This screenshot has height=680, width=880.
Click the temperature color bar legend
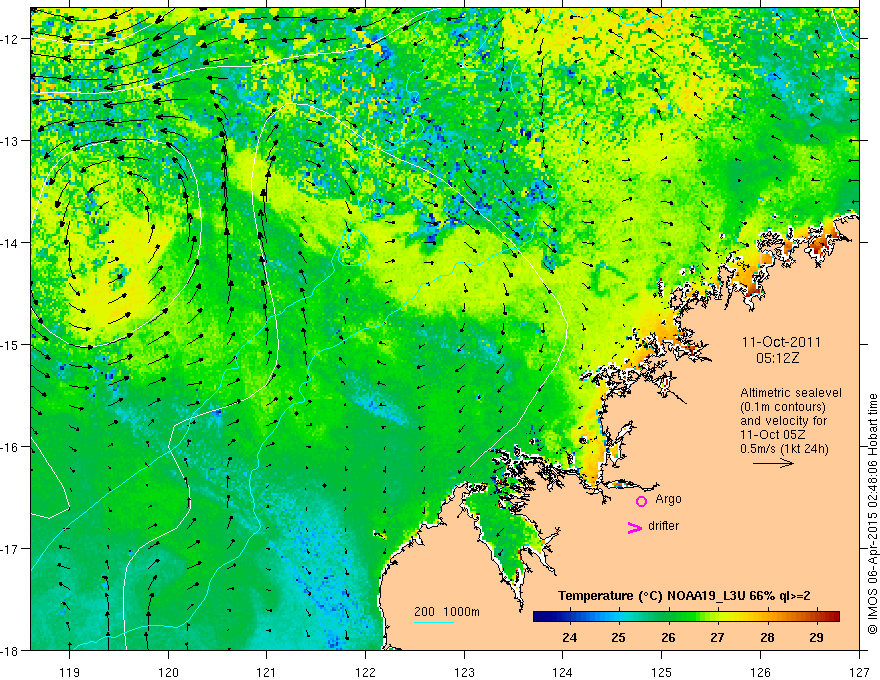[x=686, y=616]
